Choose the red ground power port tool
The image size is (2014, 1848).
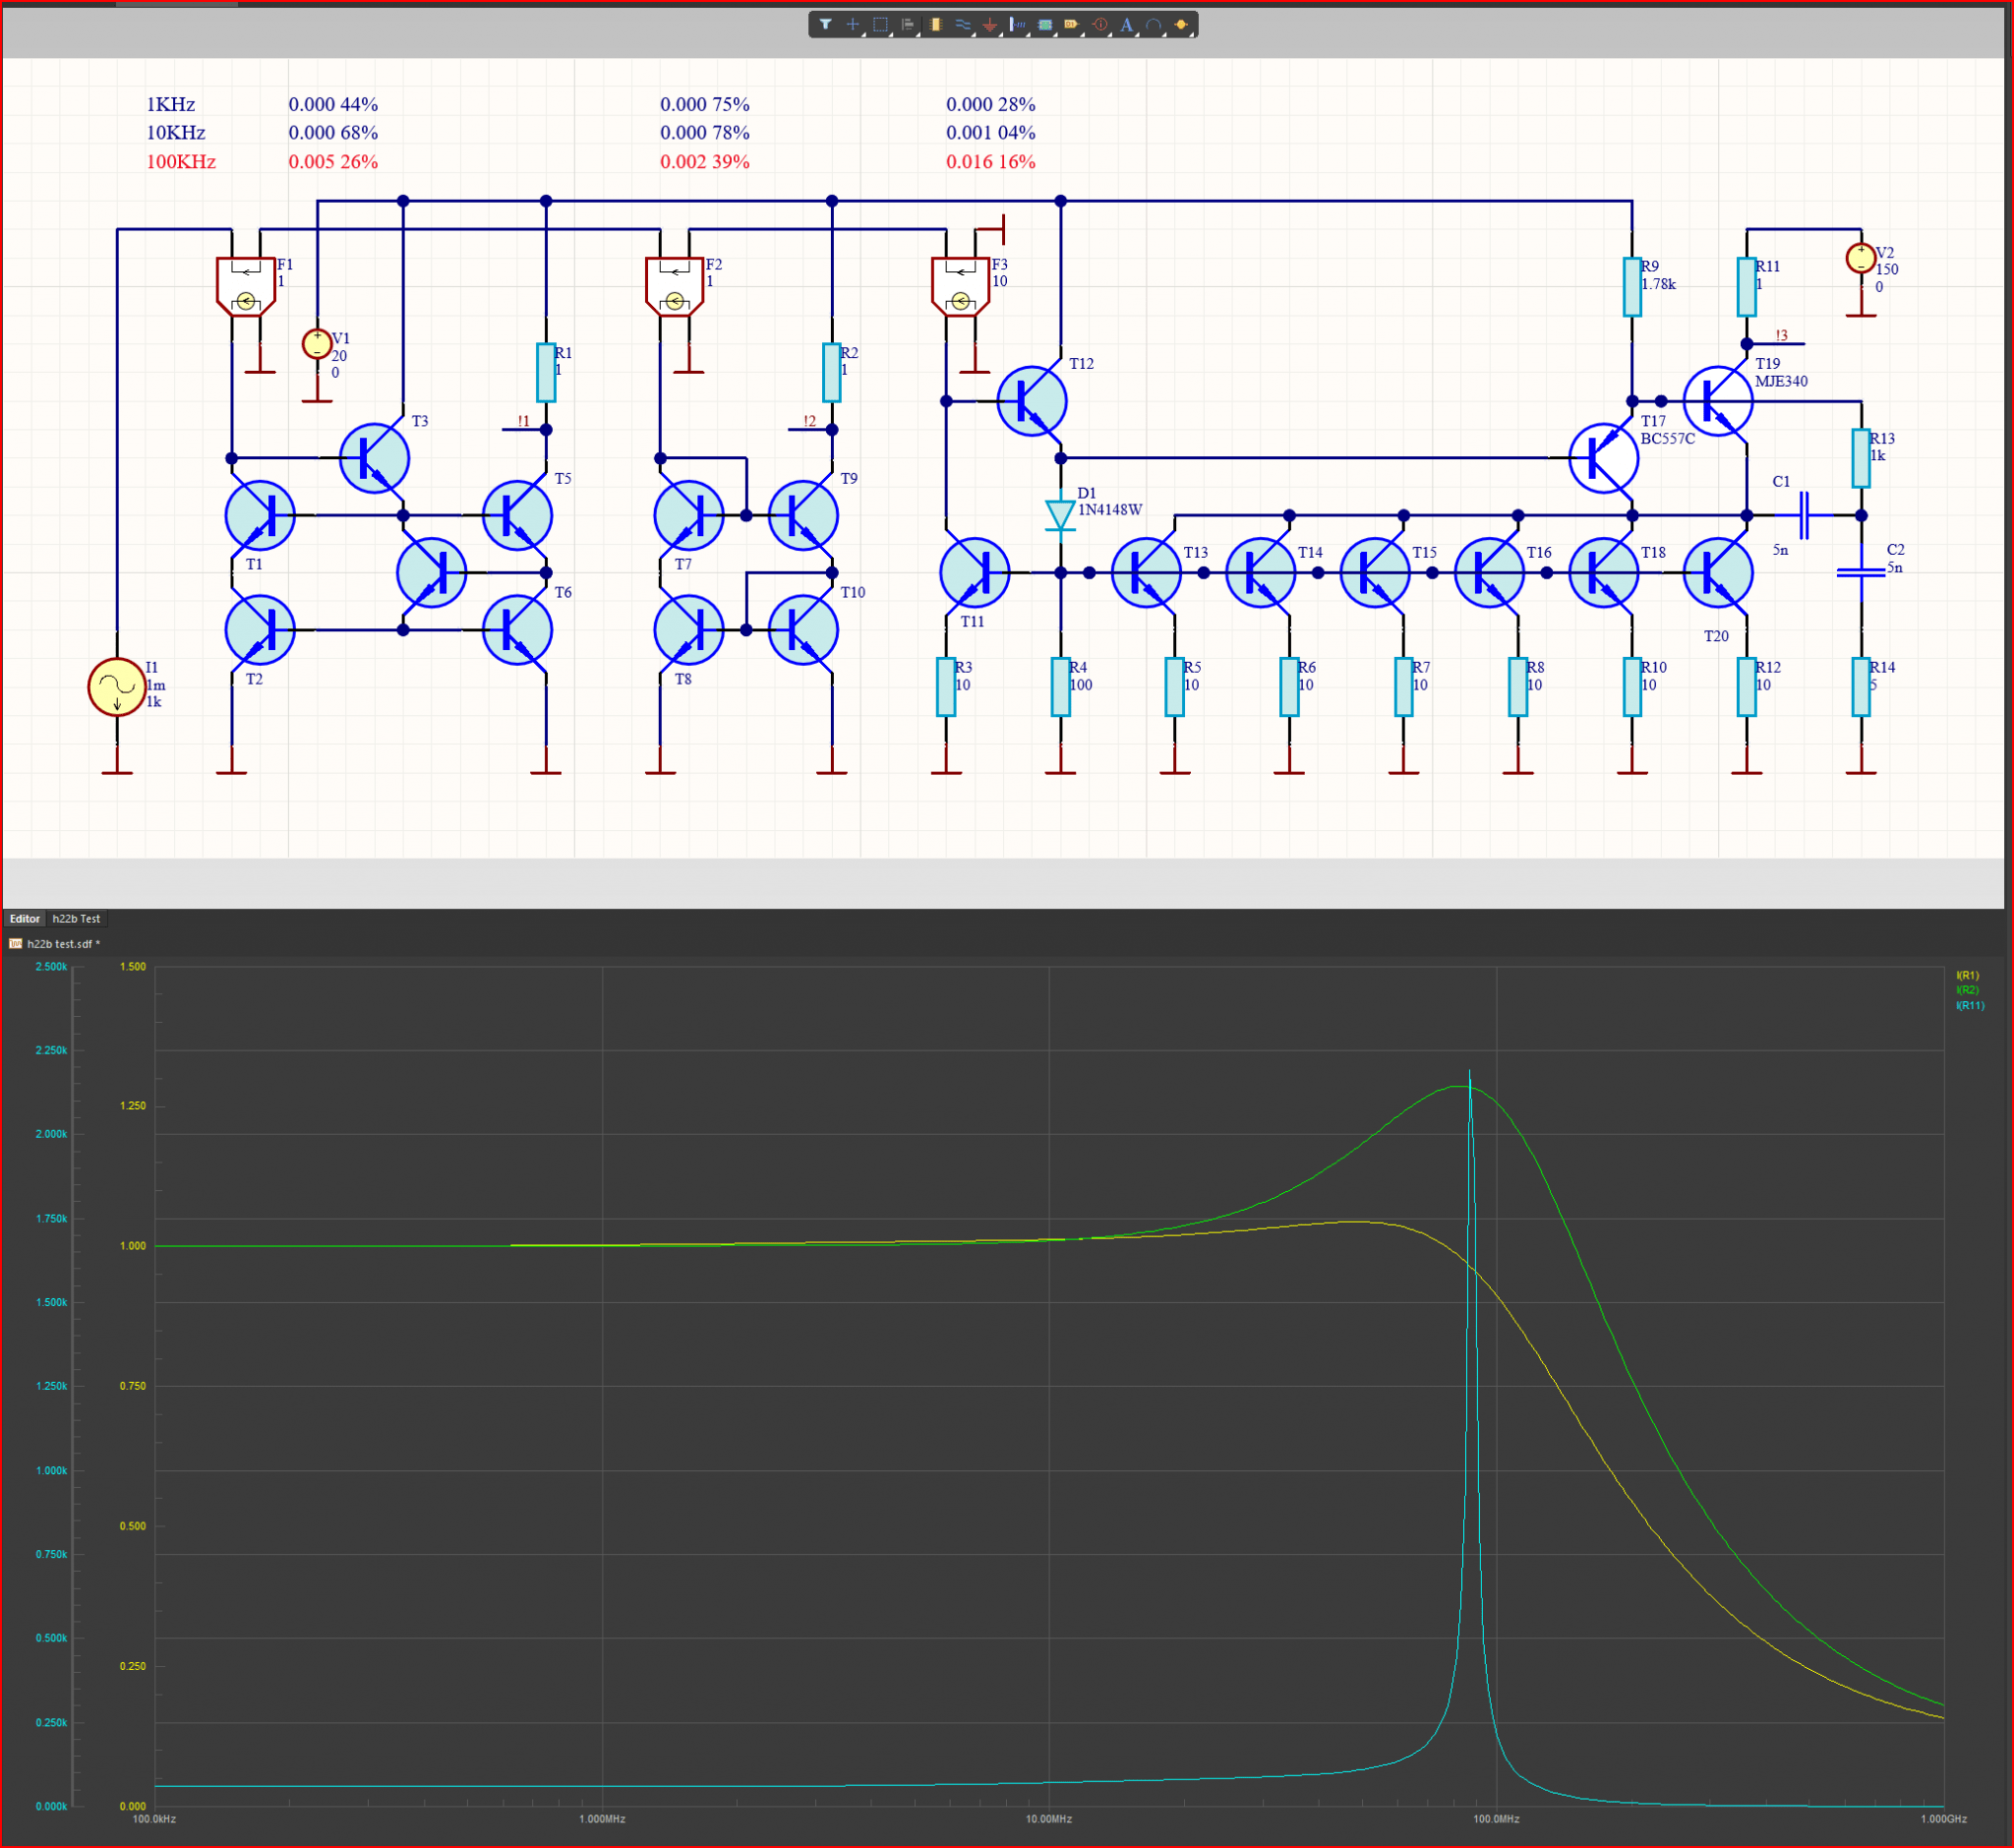click(989, 25)
